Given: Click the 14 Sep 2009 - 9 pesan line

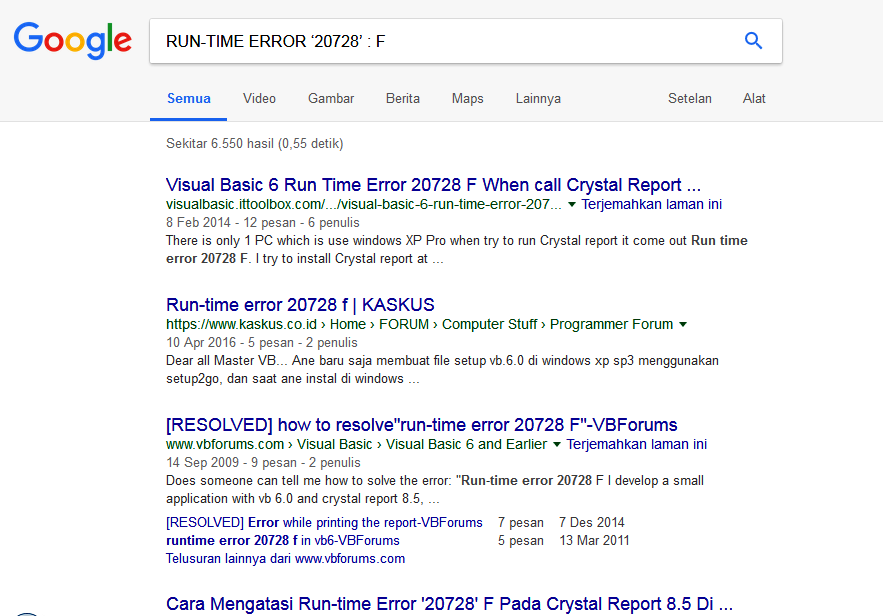Looking at the screenshot, I should pyautogui.click(x=263, y=462).
